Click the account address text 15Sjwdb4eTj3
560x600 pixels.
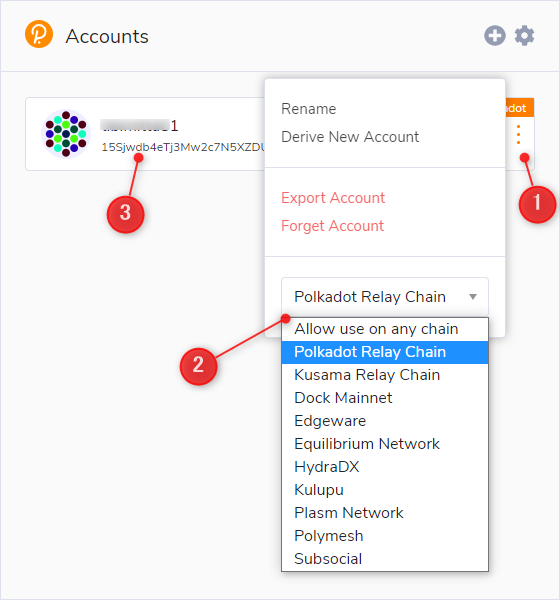point(183,147)
